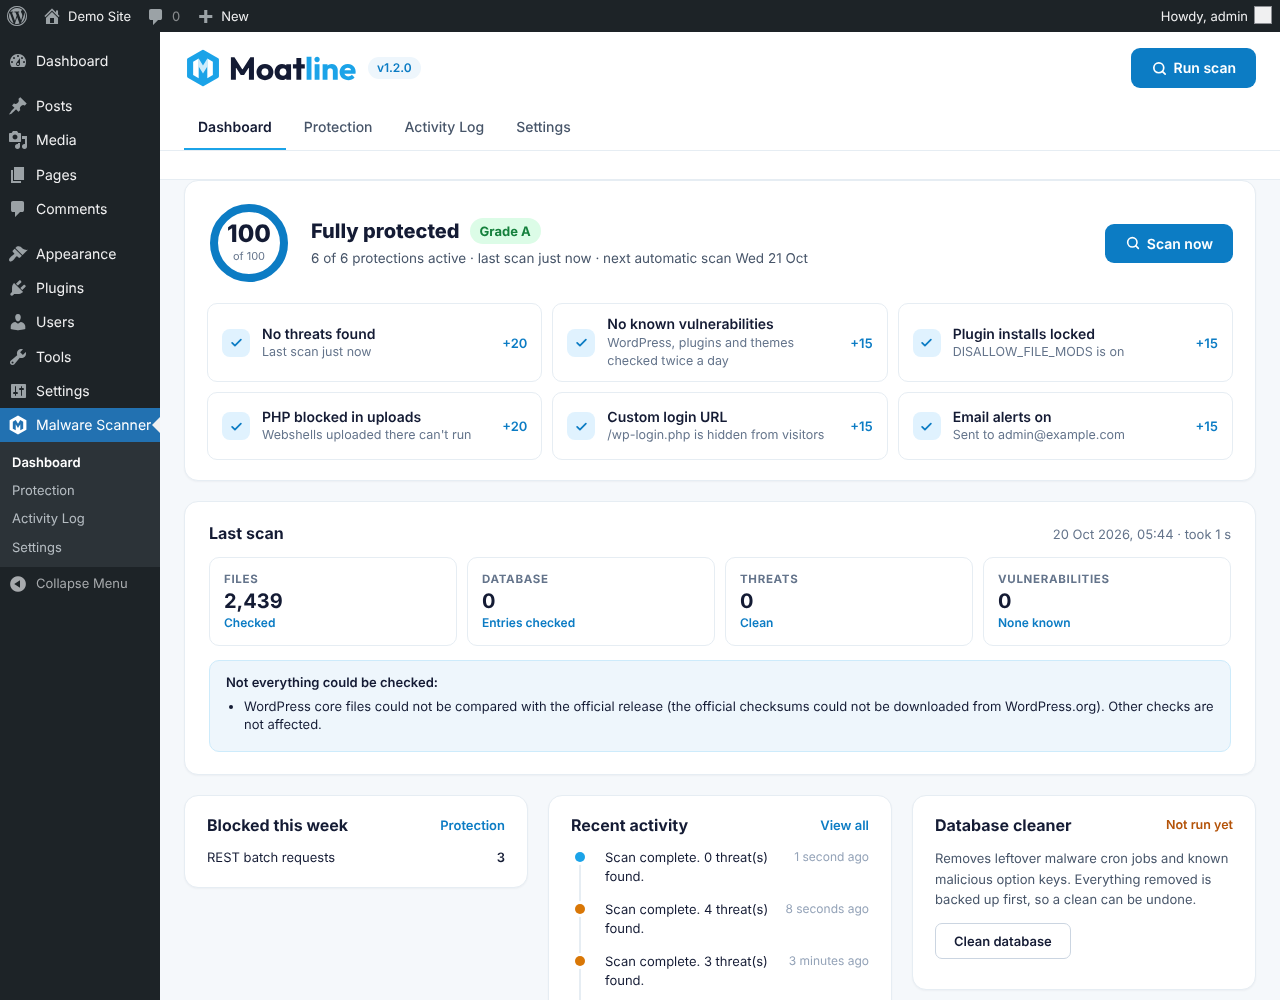1280x1000 pixels.
Task: Click the check icon for Custom login URL
Action: tap(581, 426)
